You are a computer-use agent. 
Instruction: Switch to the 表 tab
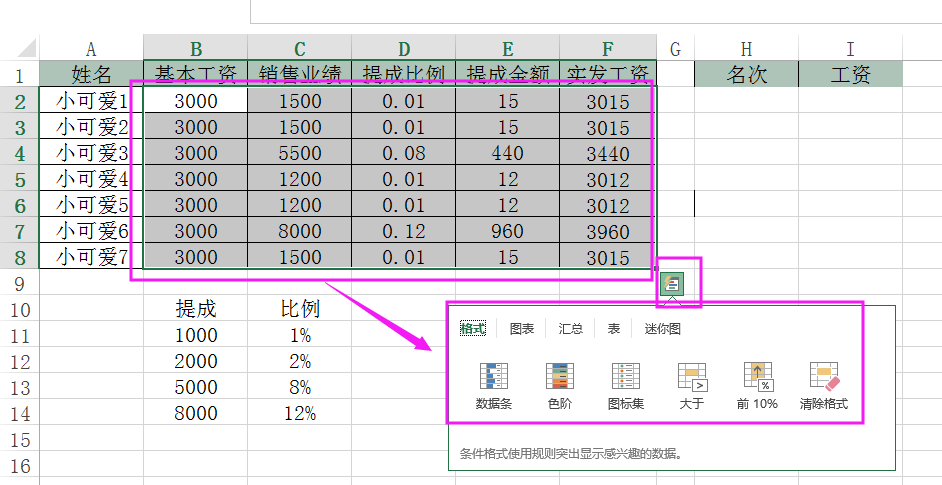[x=613, y=329]
